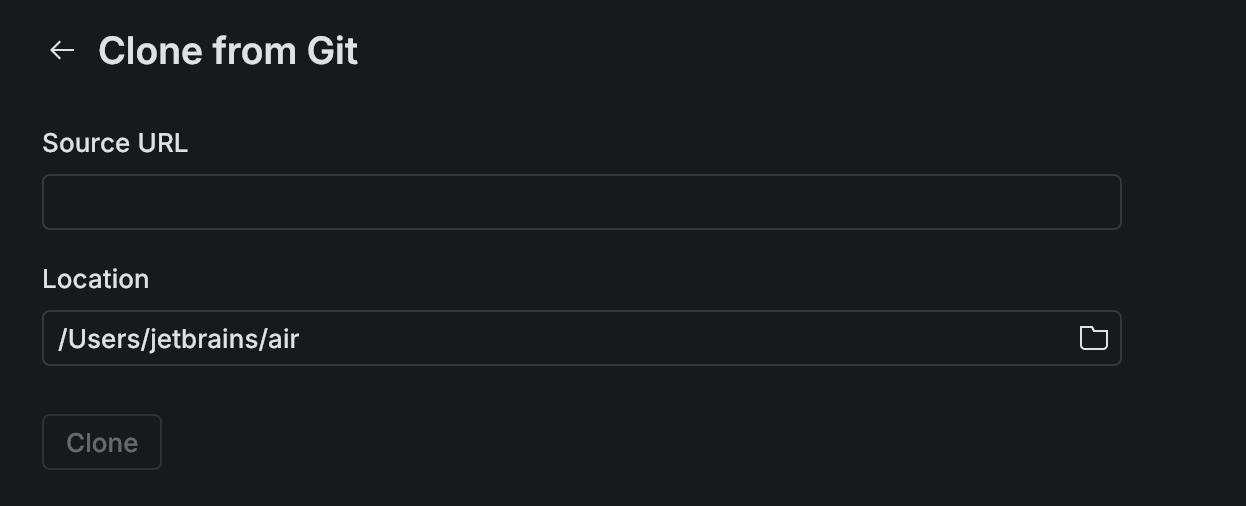Click the "Clone from Git" heading

pyautogui.click(x=228, y=50)
